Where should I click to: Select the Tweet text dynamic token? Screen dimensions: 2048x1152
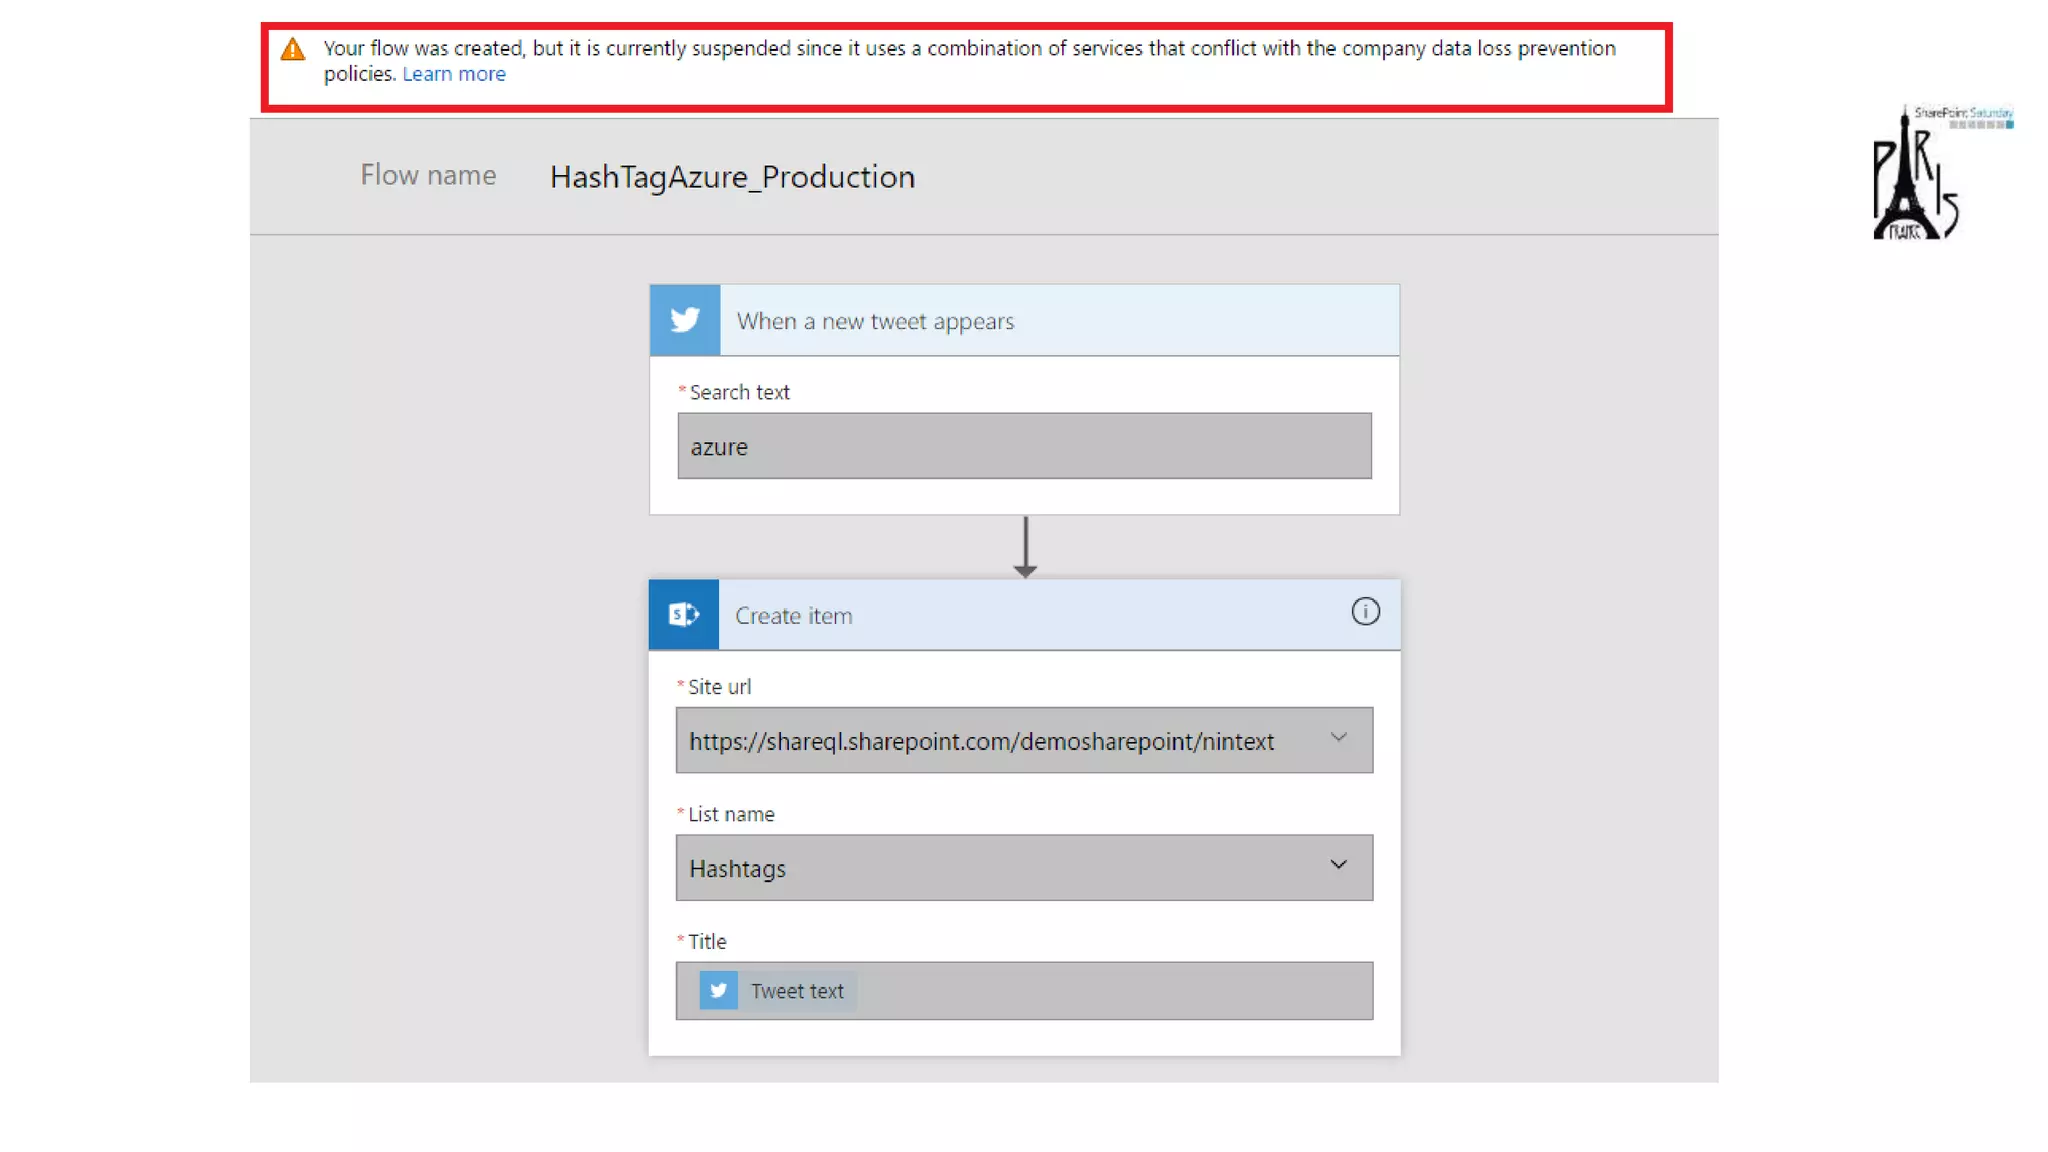(797, 991)
